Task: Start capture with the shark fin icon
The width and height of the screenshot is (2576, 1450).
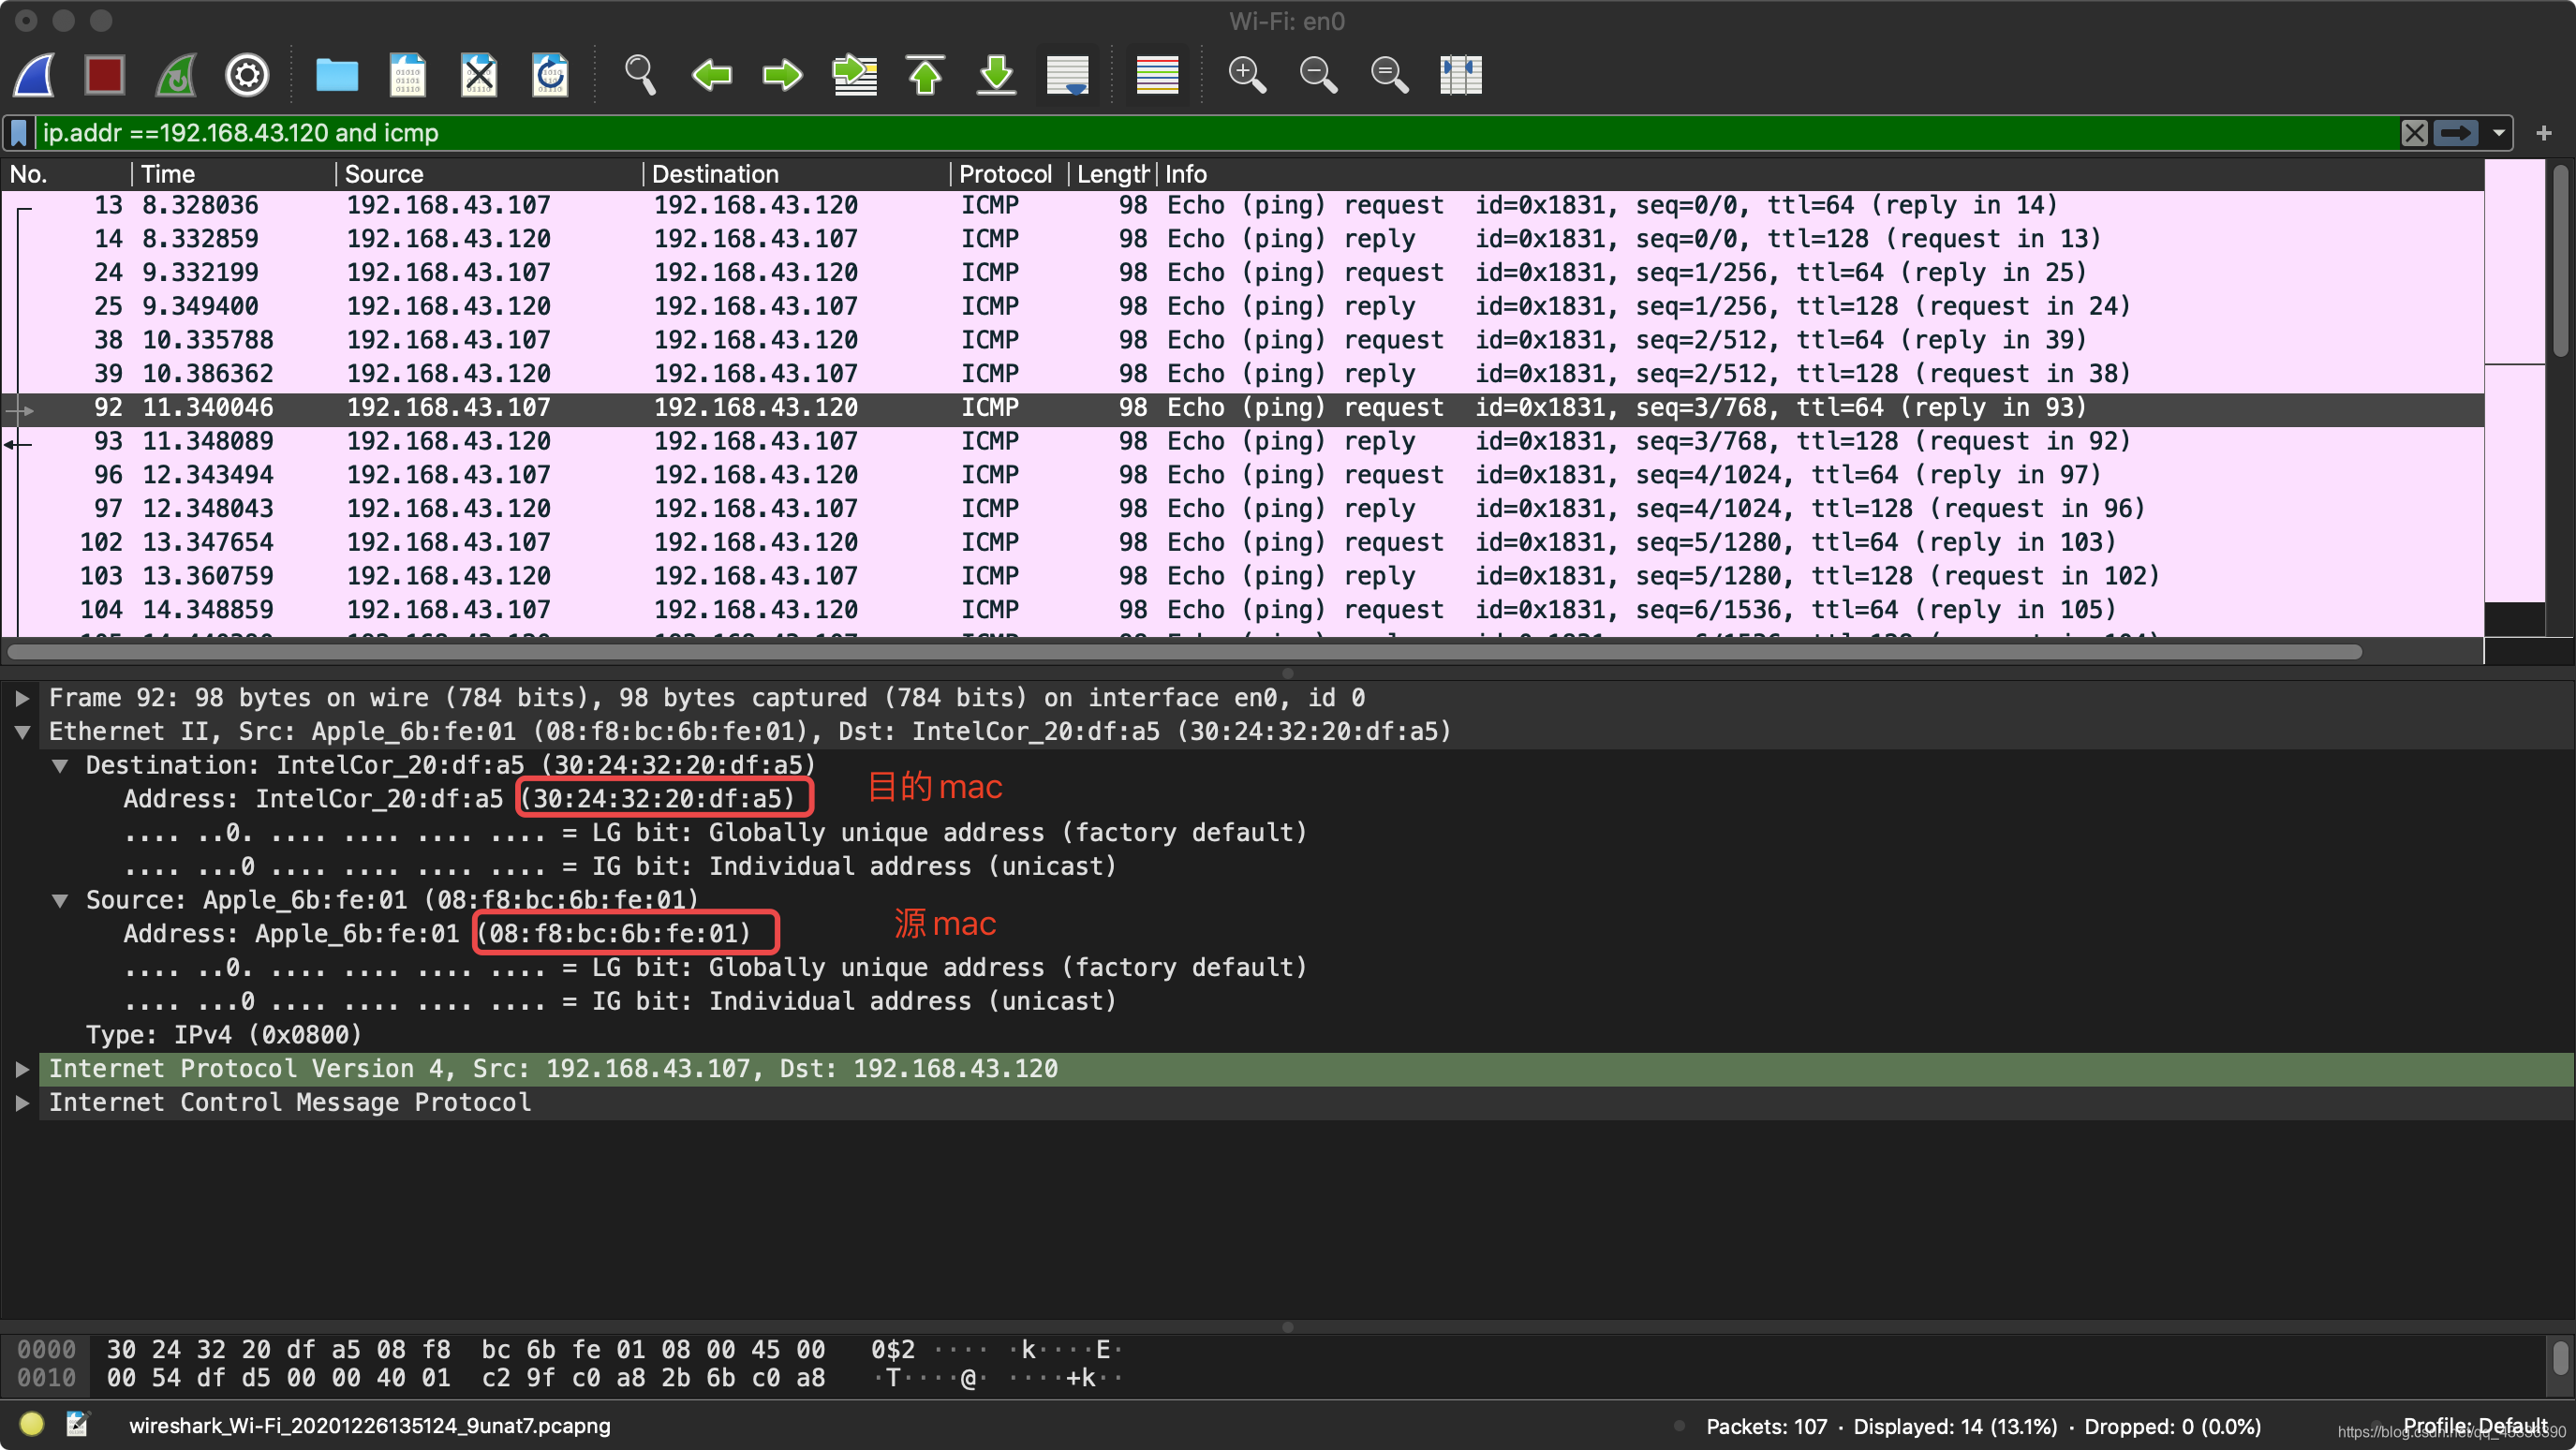Action: 34,76
